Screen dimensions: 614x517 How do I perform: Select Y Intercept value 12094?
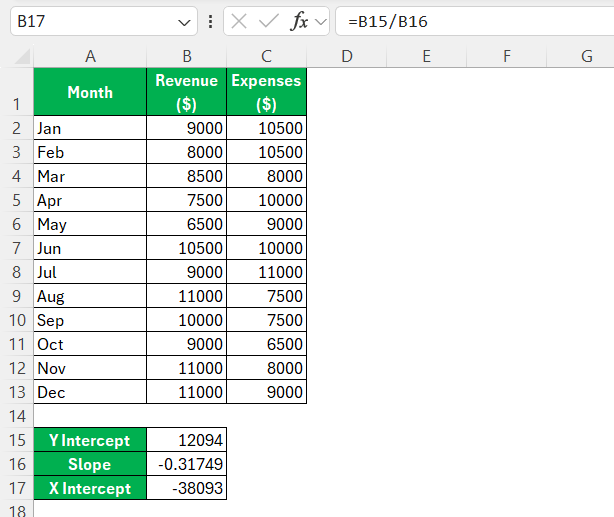coord(187,440)
